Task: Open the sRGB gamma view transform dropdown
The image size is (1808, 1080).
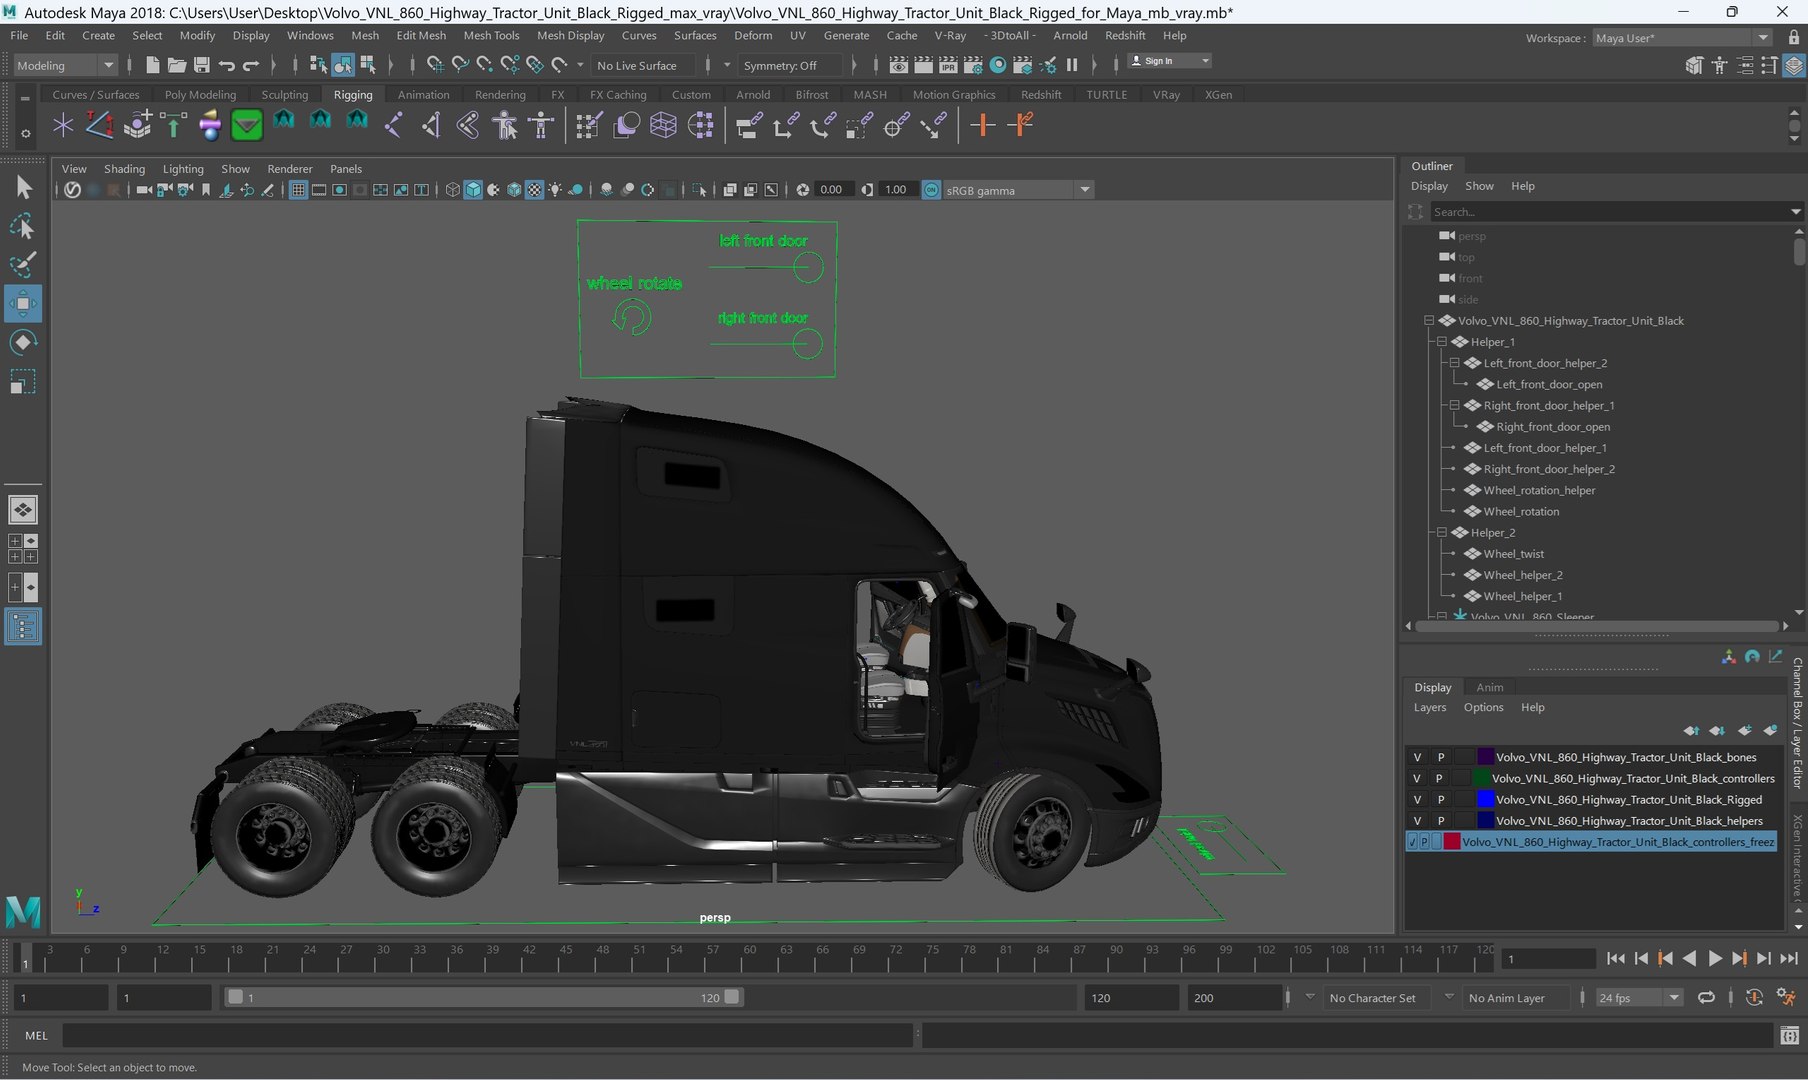Action: [x=1018, y=190]
